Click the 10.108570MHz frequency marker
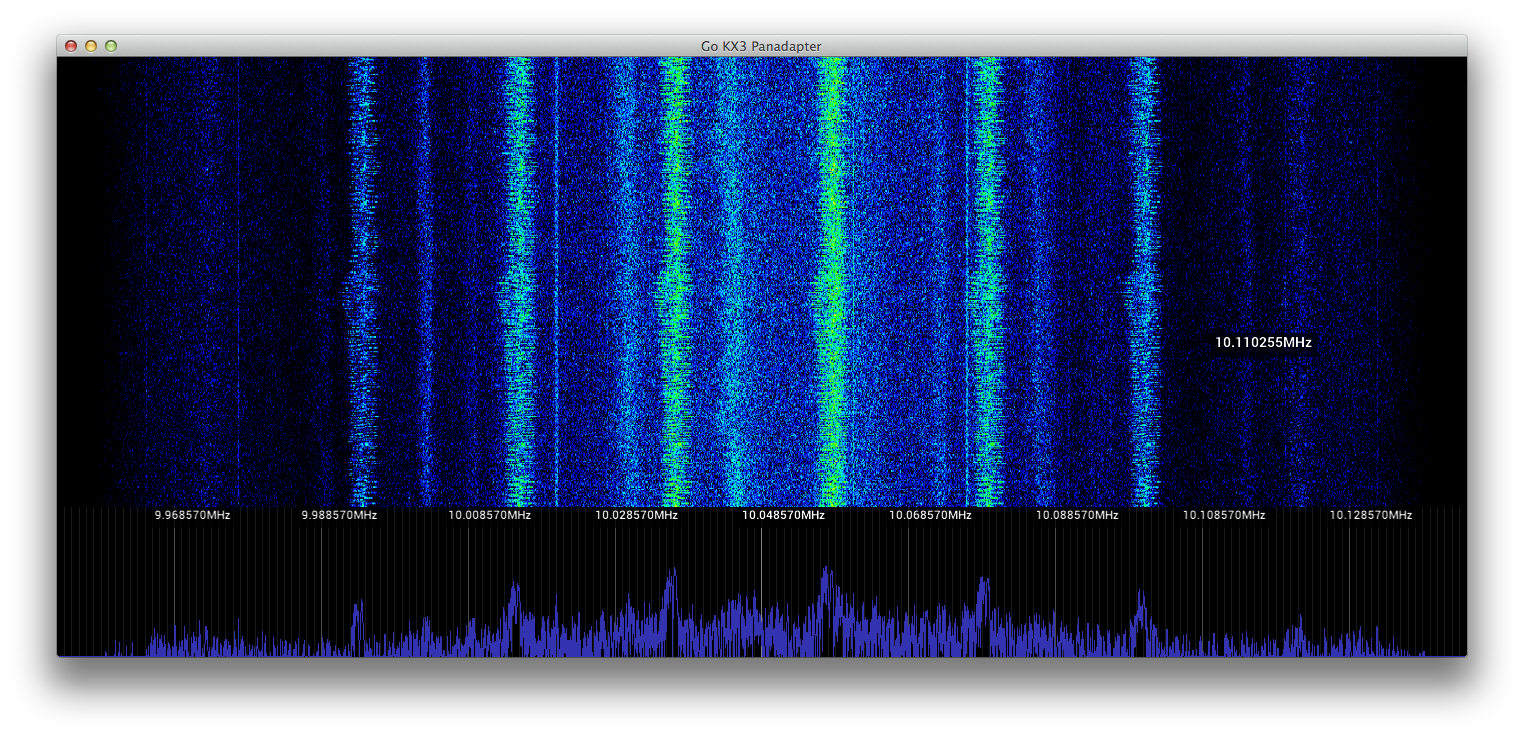 1224,515
